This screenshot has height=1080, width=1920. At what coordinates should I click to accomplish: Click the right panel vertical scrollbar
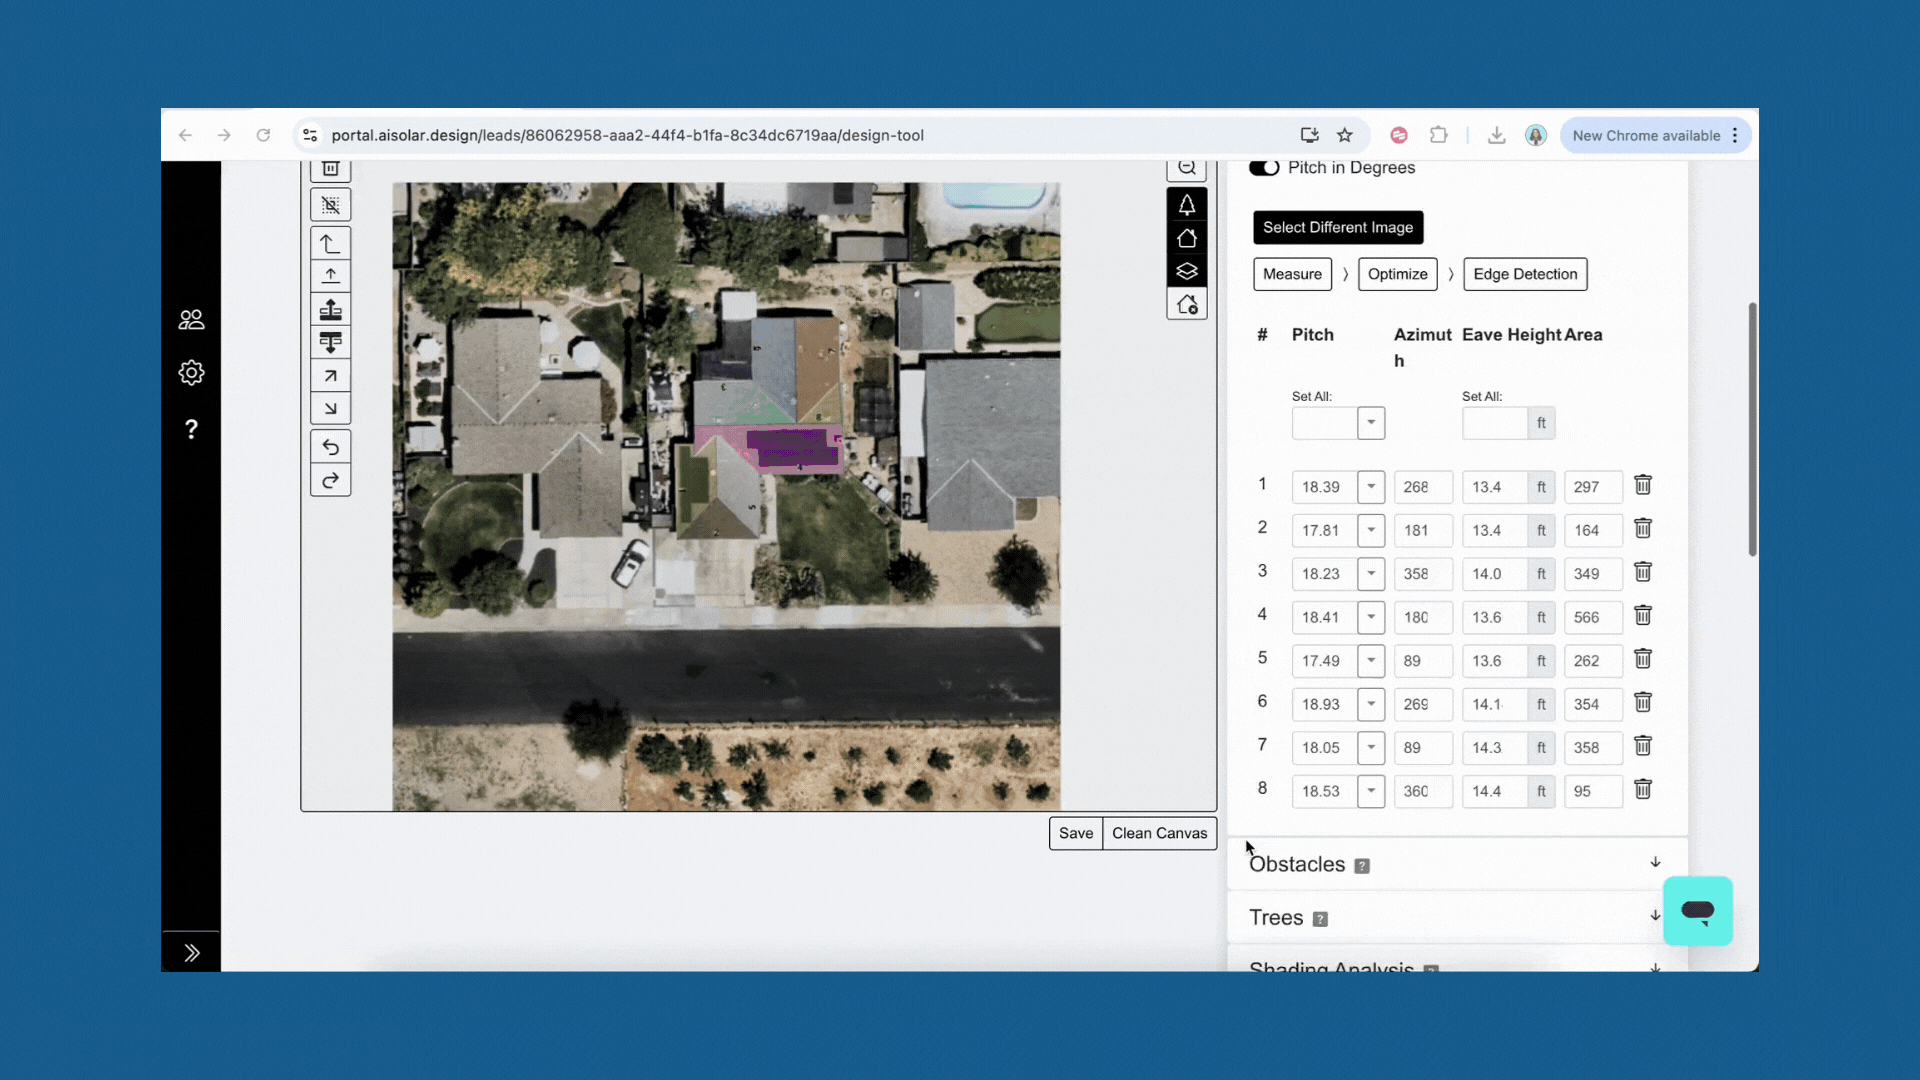tap(1752, 429)
